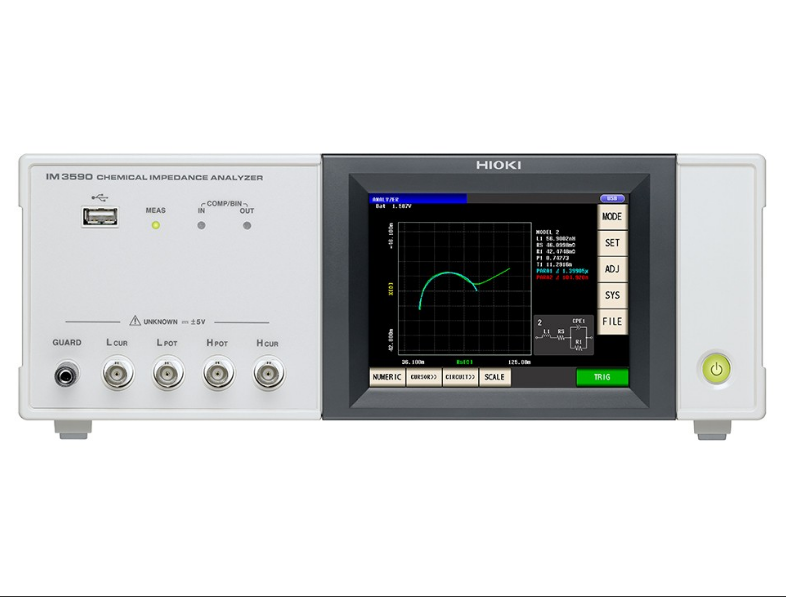Select the H POT BNC connector
Screen dimensions: 786x597
point(218,375)
